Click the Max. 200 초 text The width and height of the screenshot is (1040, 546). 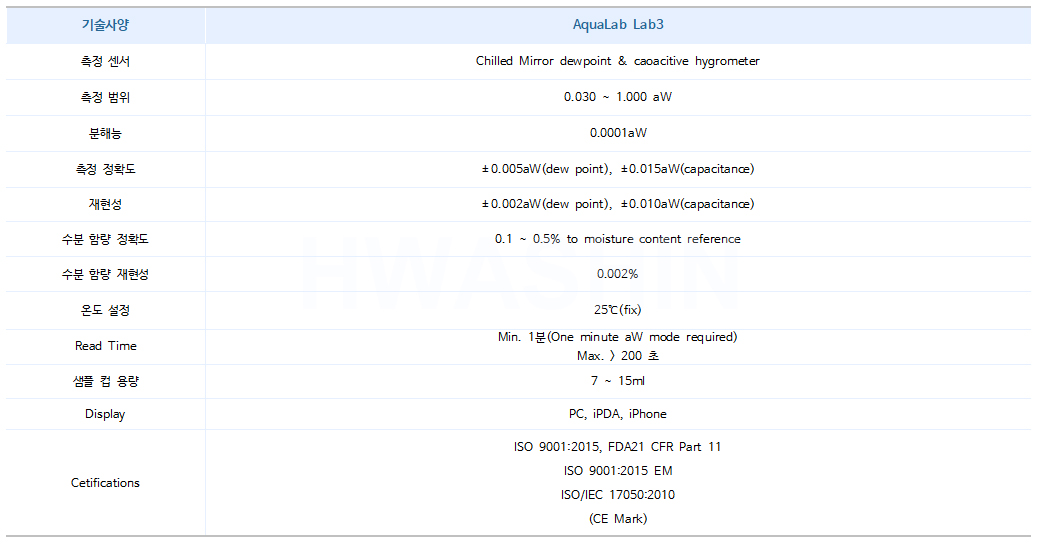[x=618, y=356]
